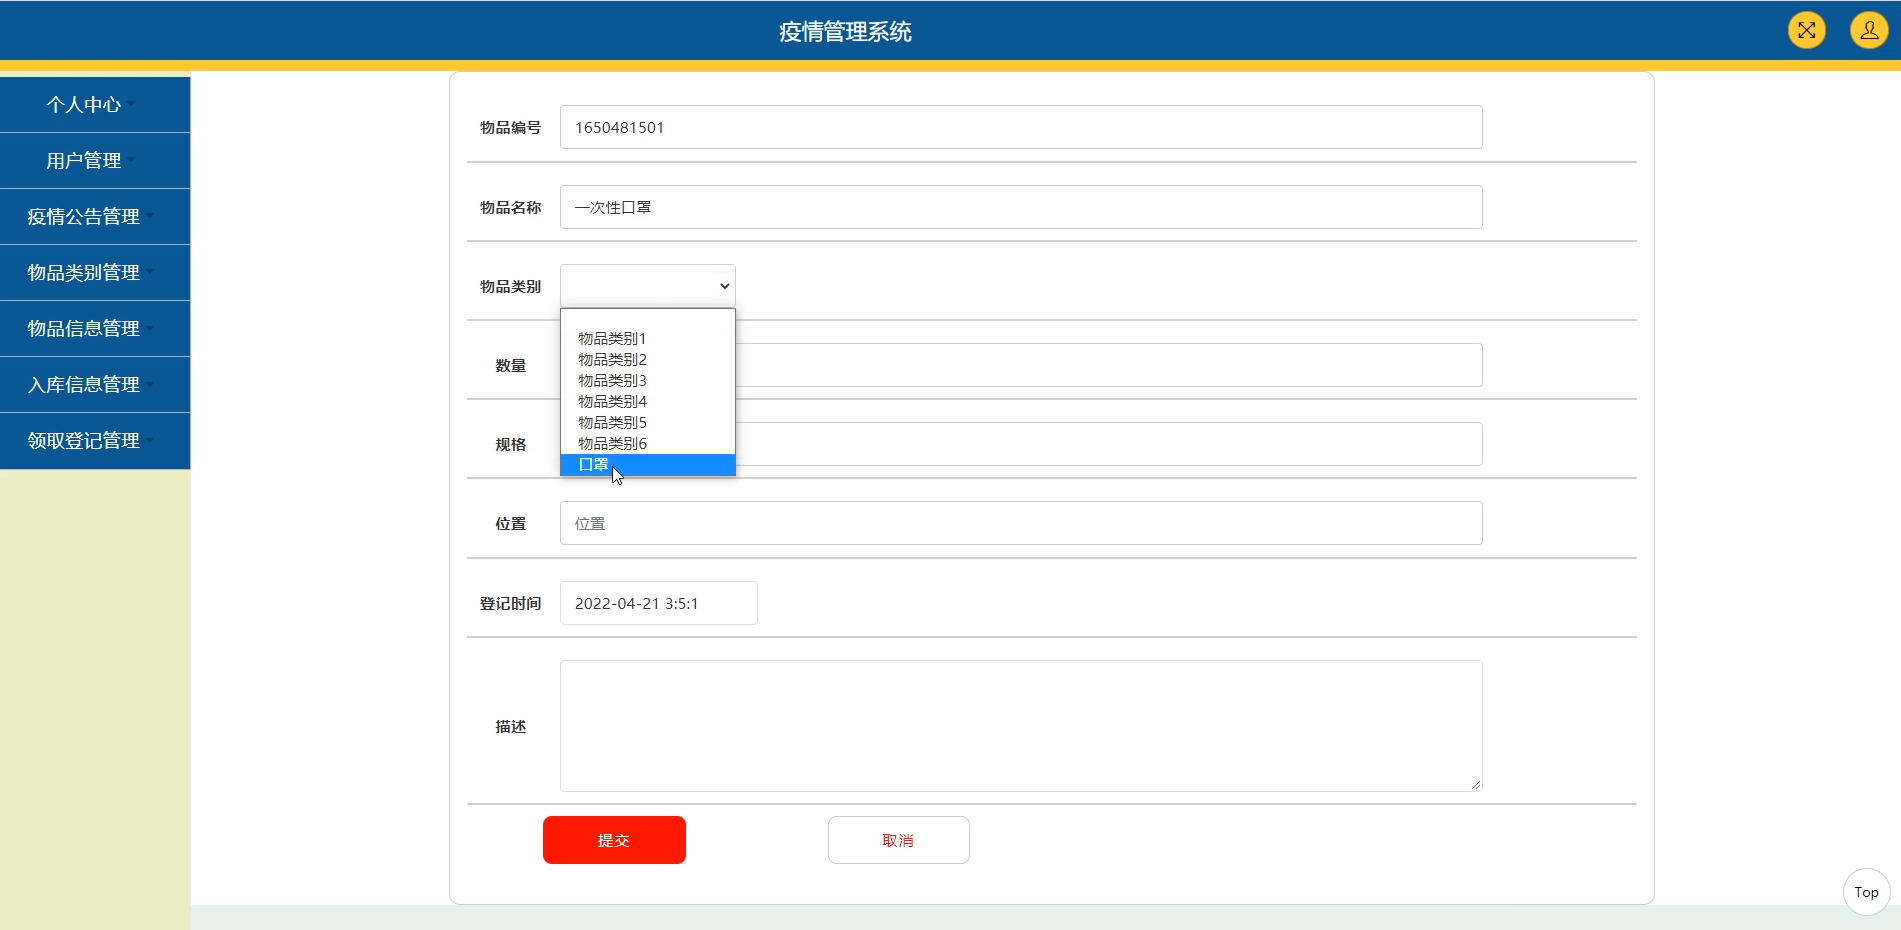The height and width of the screenshot is (930, 1901).
Task: Click into the 描述 textarea
Action: (x=1021, y=726)
